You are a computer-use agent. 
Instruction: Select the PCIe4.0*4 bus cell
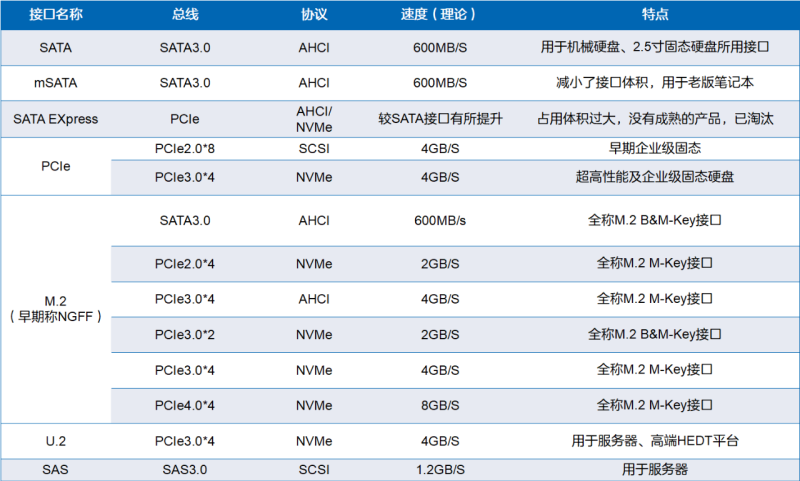(186, 404)
